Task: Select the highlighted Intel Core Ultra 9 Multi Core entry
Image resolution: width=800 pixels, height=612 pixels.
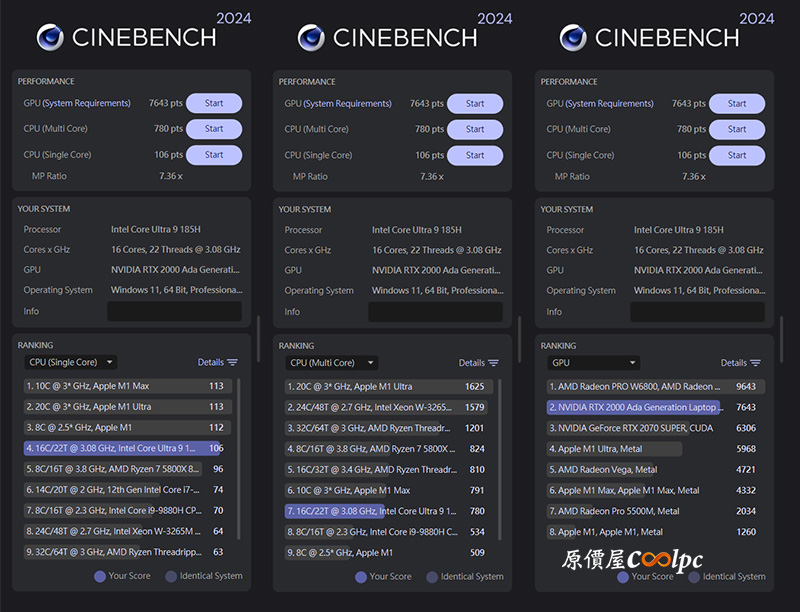Action: point(386,511)
